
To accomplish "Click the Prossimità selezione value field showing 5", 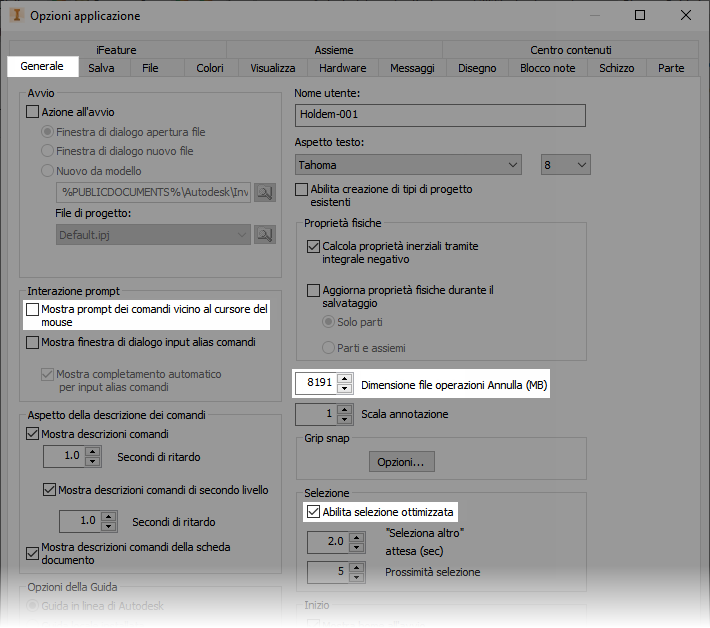I will [x=329, y=572].
